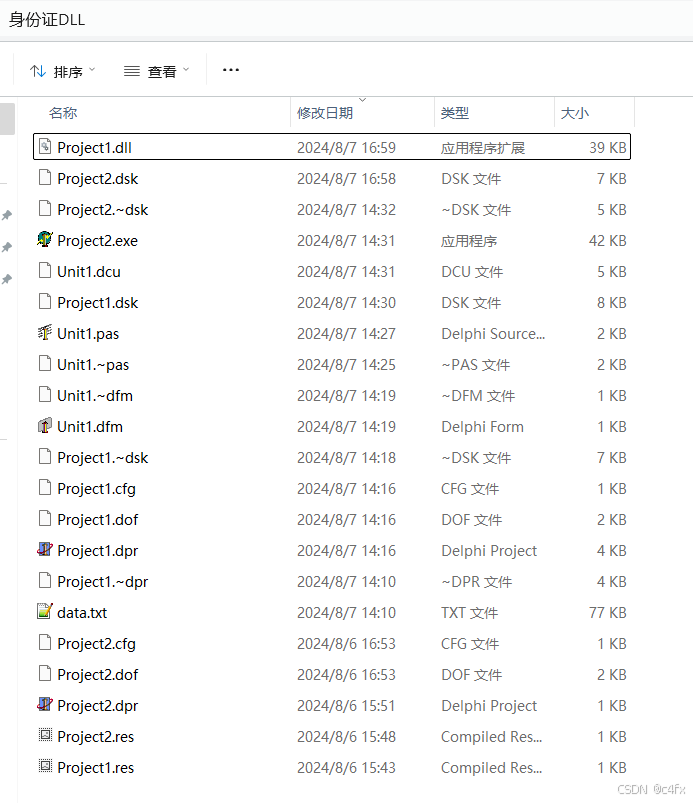Screen dimensions: 693x803
Task: Click the Unit1.dfm Delphi form icon
Action: coord(45,426)
